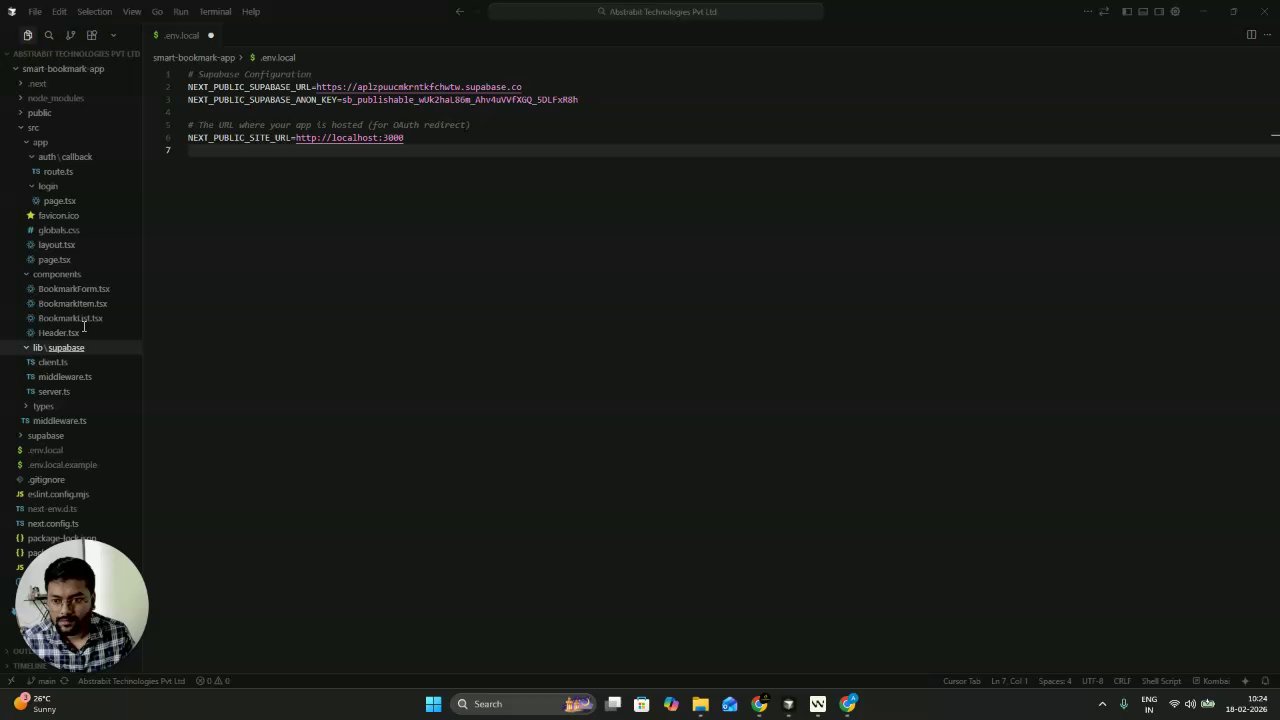Select the .env.local editor tab

(x=182, y=35)
